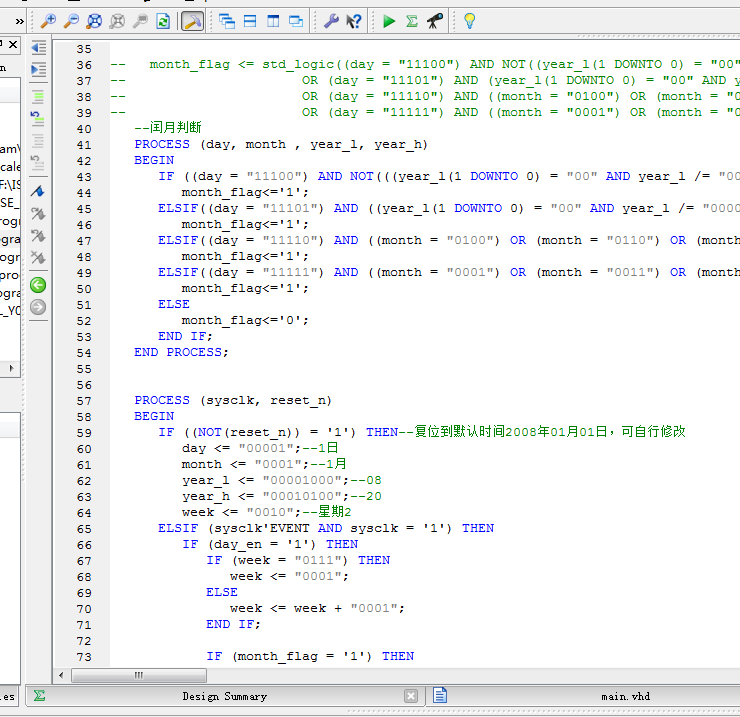Expand the toolbar overflow chevron

(x=19, y=20)
